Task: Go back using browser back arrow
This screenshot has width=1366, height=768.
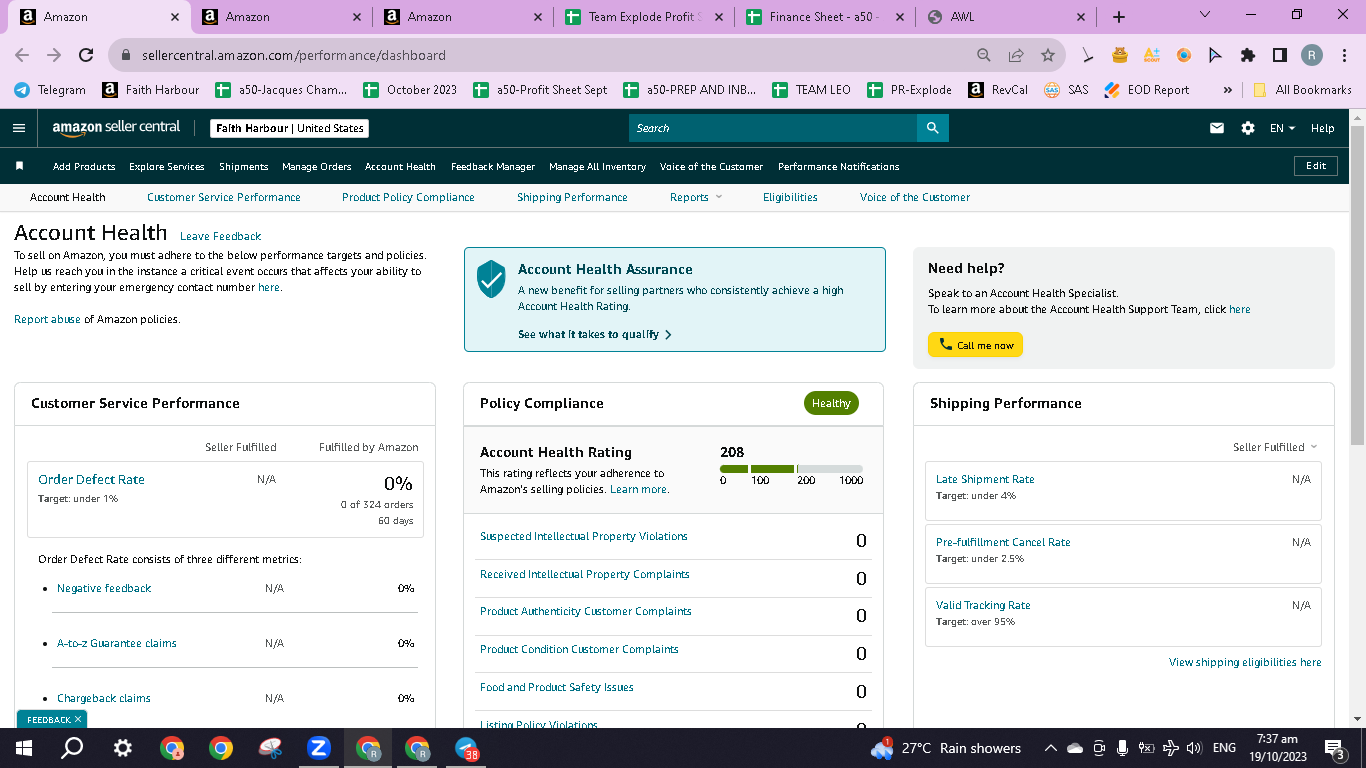Action: coord(22,55)
